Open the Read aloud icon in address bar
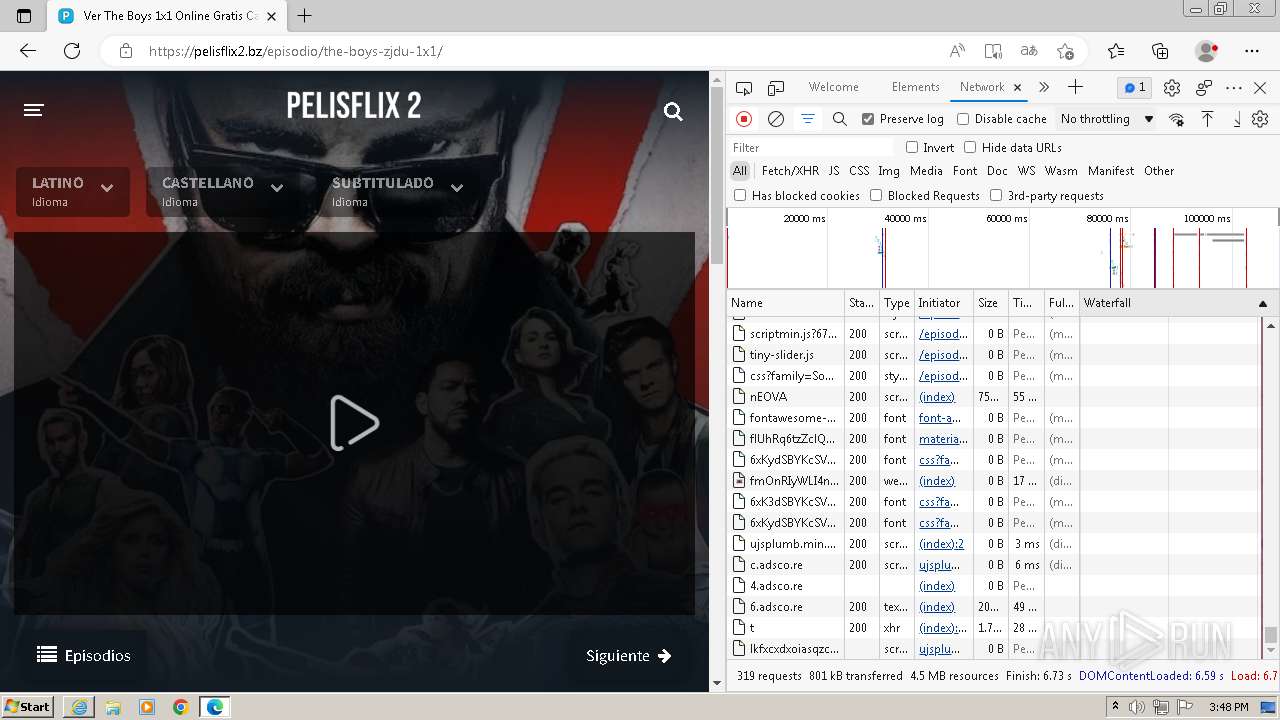The image size is (1280, 720). coord(957,51)
